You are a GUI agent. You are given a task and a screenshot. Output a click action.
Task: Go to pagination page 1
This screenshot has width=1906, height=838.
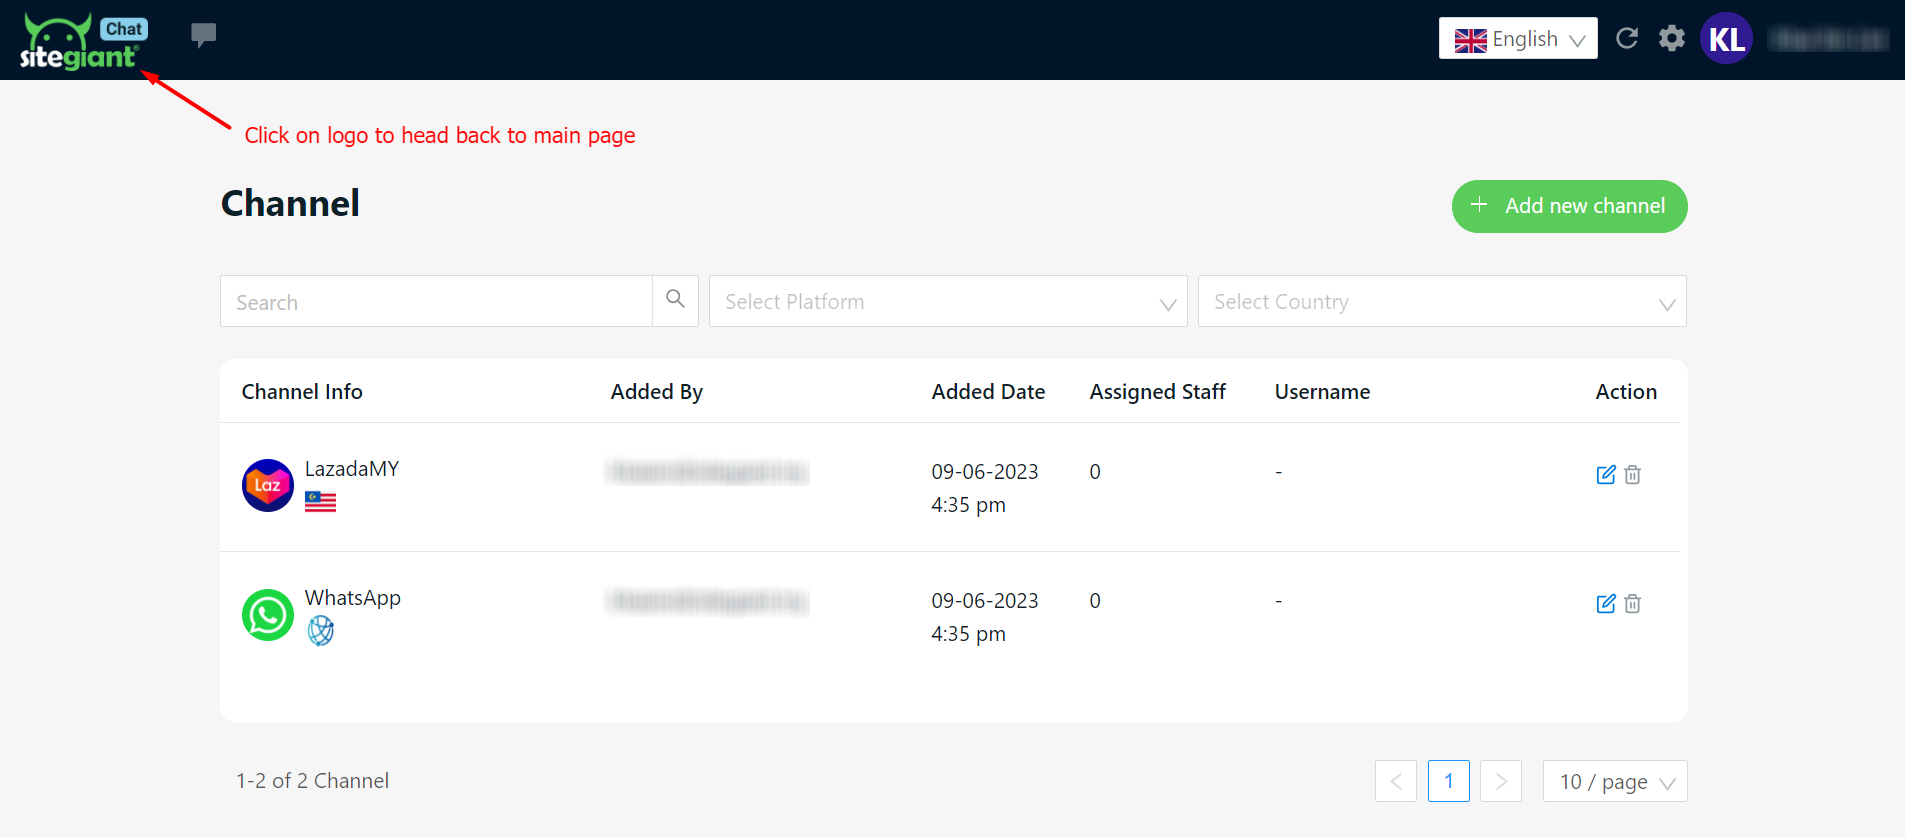[1448, 781]
